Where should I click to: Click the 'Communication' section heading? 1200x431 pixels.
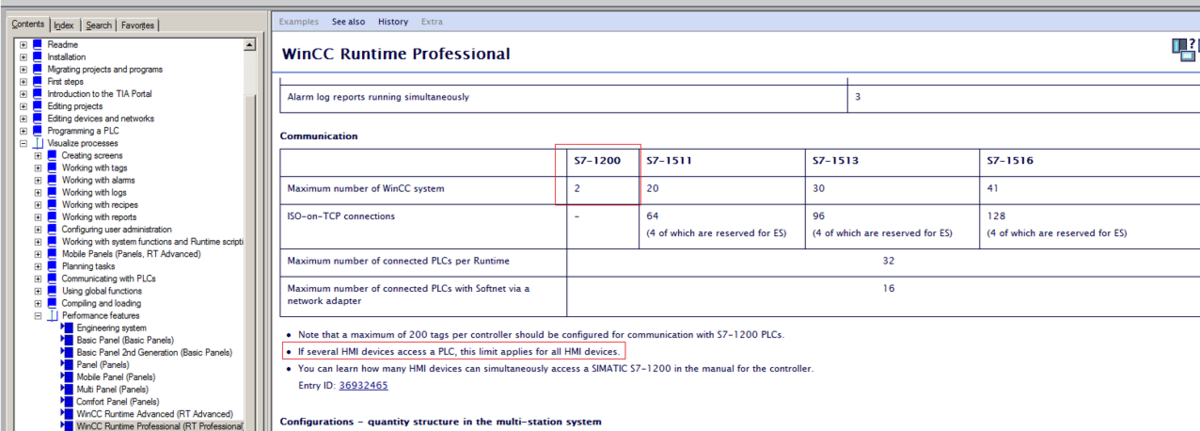pos(319,136)
